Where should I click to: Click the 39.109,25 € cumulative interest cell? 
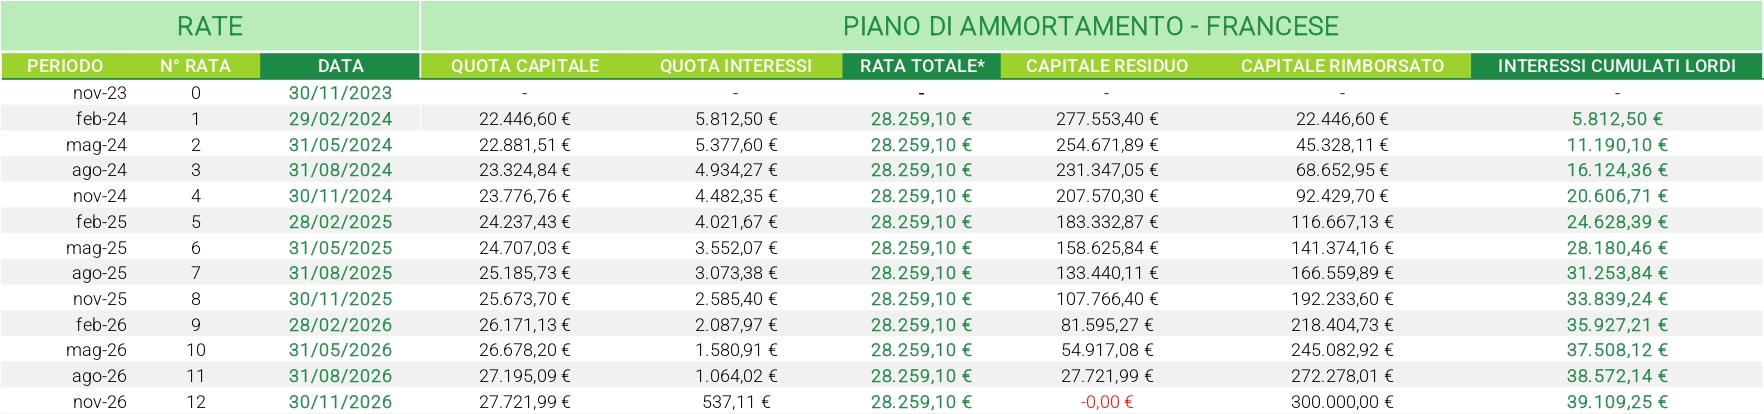coord(1616,402)
